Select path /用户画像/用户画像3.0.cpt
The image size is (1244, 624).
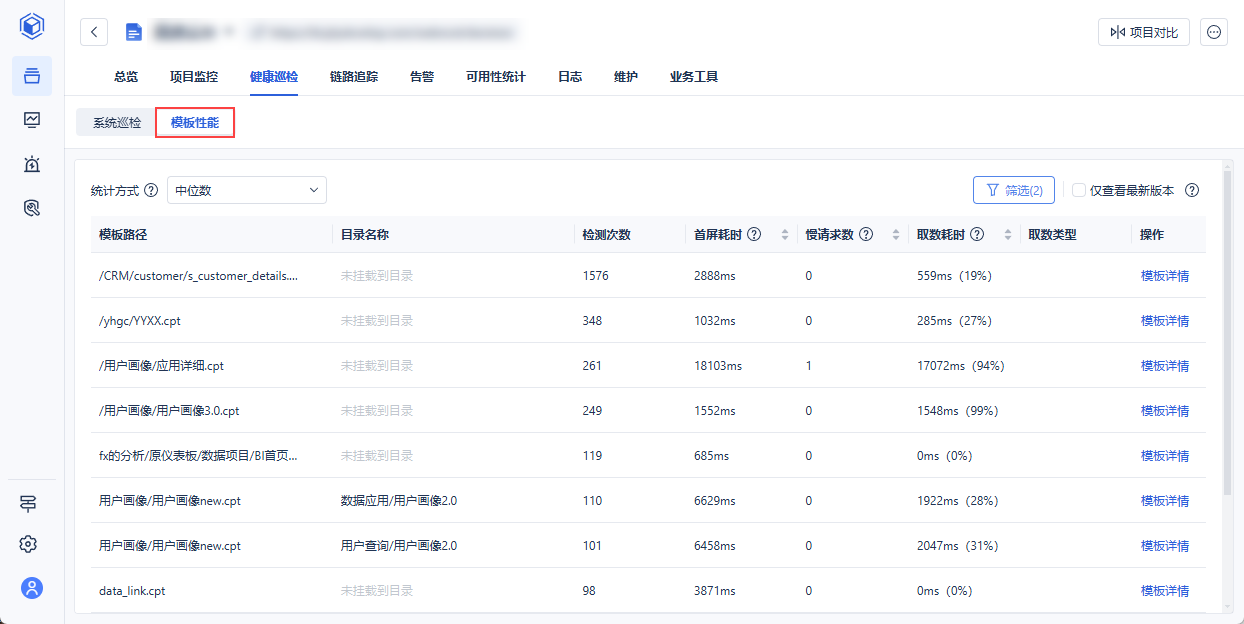170,411
